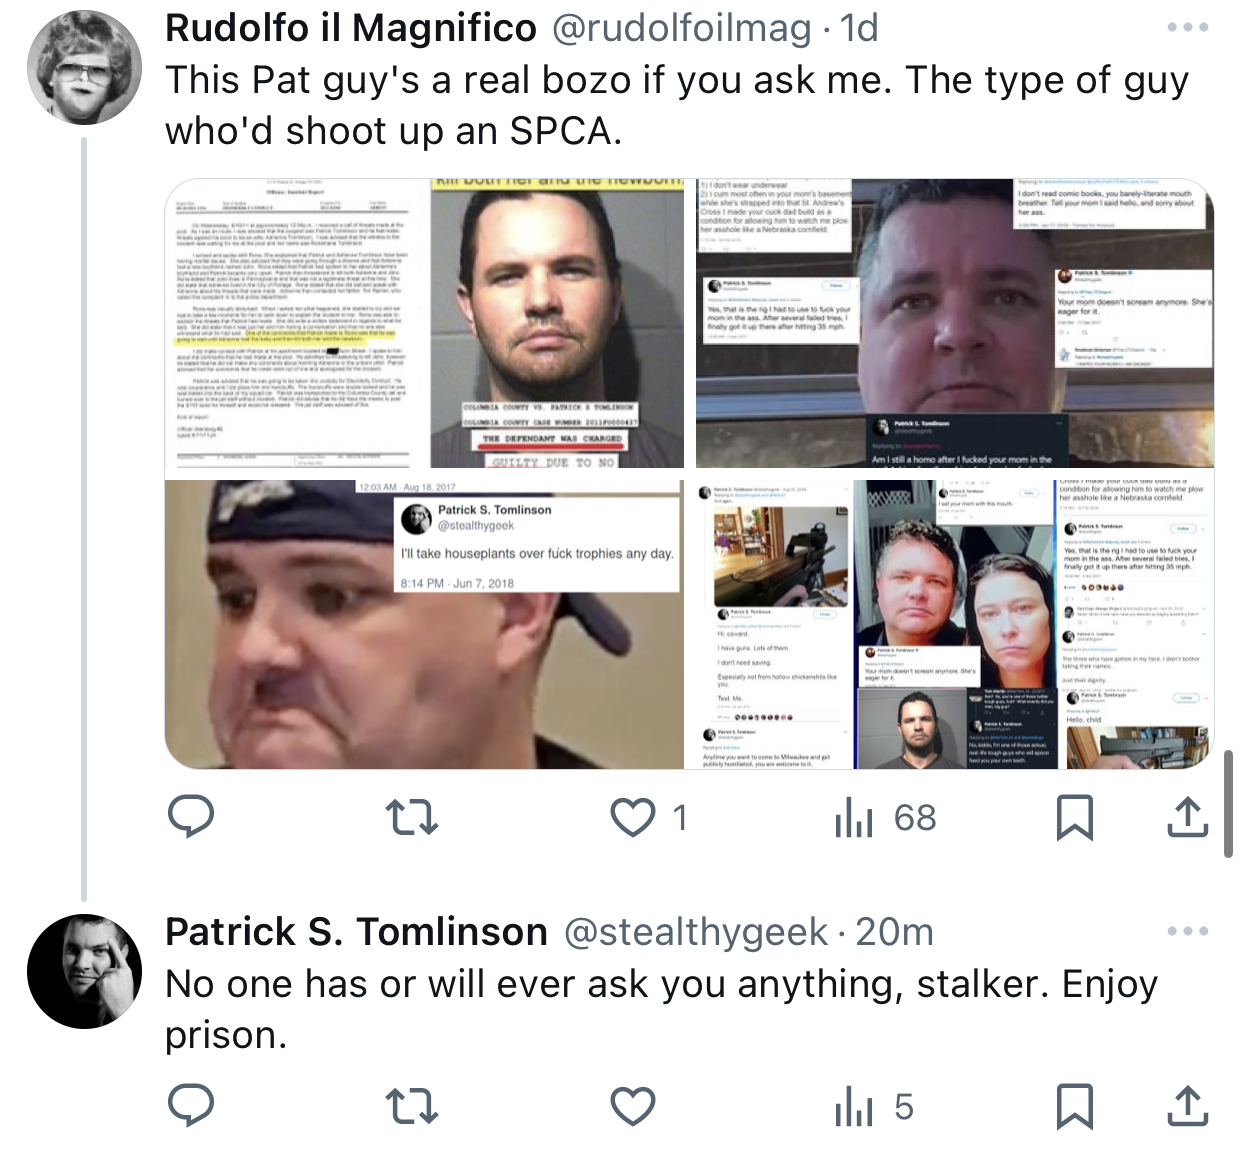Open more options on Patrick's reply
The width and height of the screenshot is (1242, 1163).
tap(1188, 931)
